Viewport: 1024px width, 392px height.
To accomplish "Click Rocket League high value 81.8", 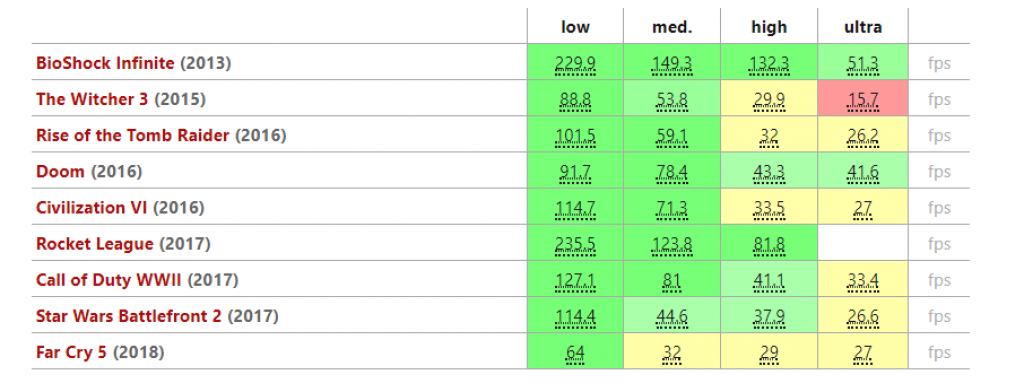I will tap(769, 244).
